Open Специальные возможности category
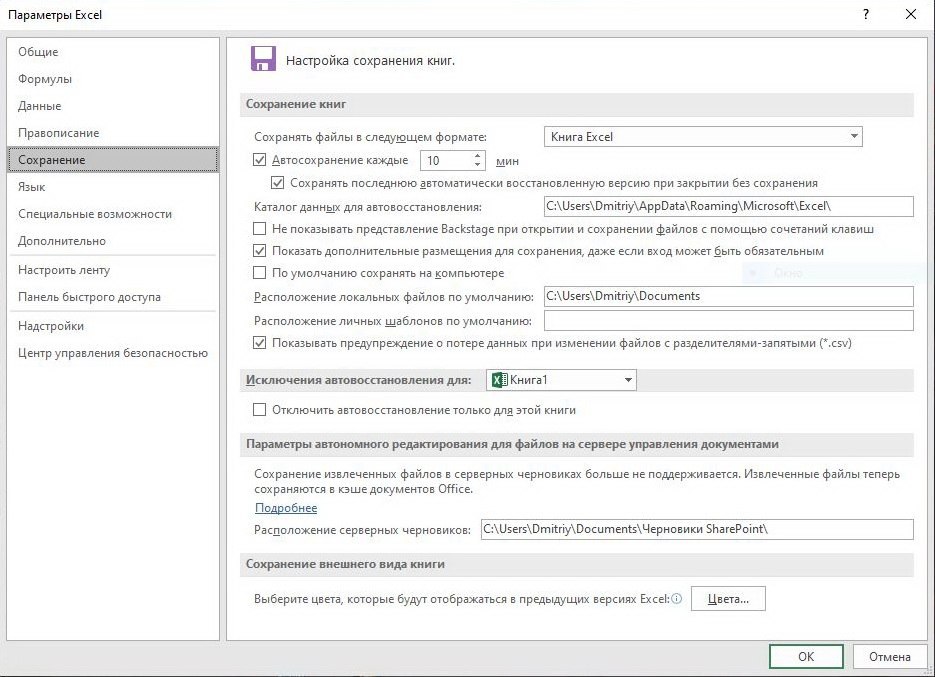The image size is (935, 677). (113, 214)
